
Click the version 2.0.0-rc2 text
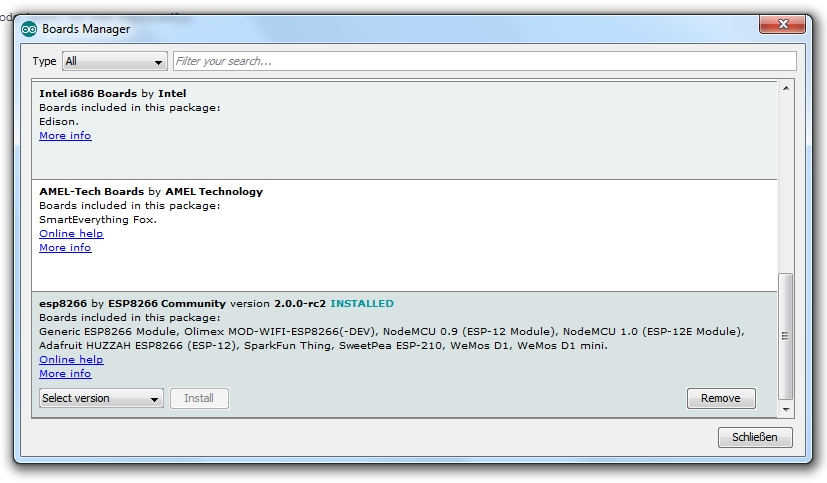coord(278,304)
